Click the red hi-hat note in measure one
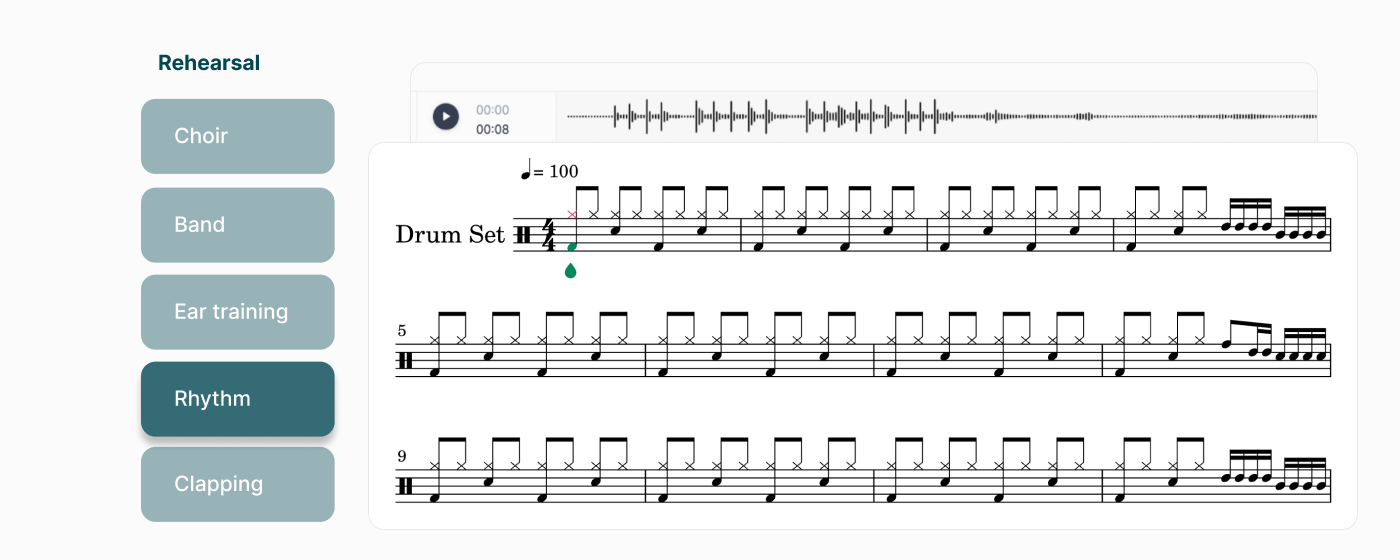Viewport: 1400px width, 560px height. [x=572, y=214]
